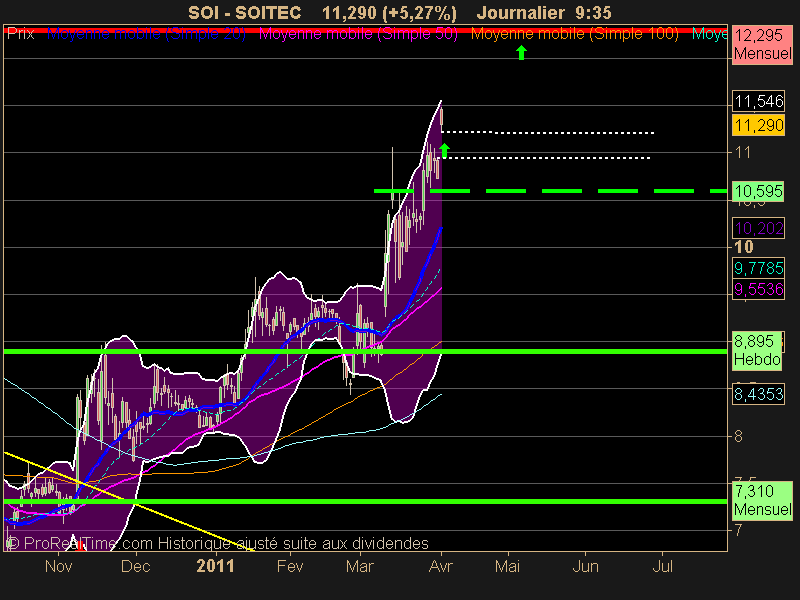Viewport: 800px width, 600px height.
Task: Click the green up arrow under the Simple 100 legend
Action: pyautogui.click(x=521, y=53)
